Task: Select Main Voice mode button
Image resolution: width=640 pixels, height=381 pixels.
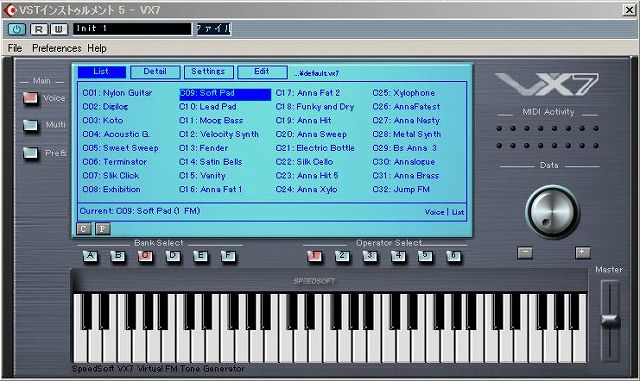Action: pos(31,98)
